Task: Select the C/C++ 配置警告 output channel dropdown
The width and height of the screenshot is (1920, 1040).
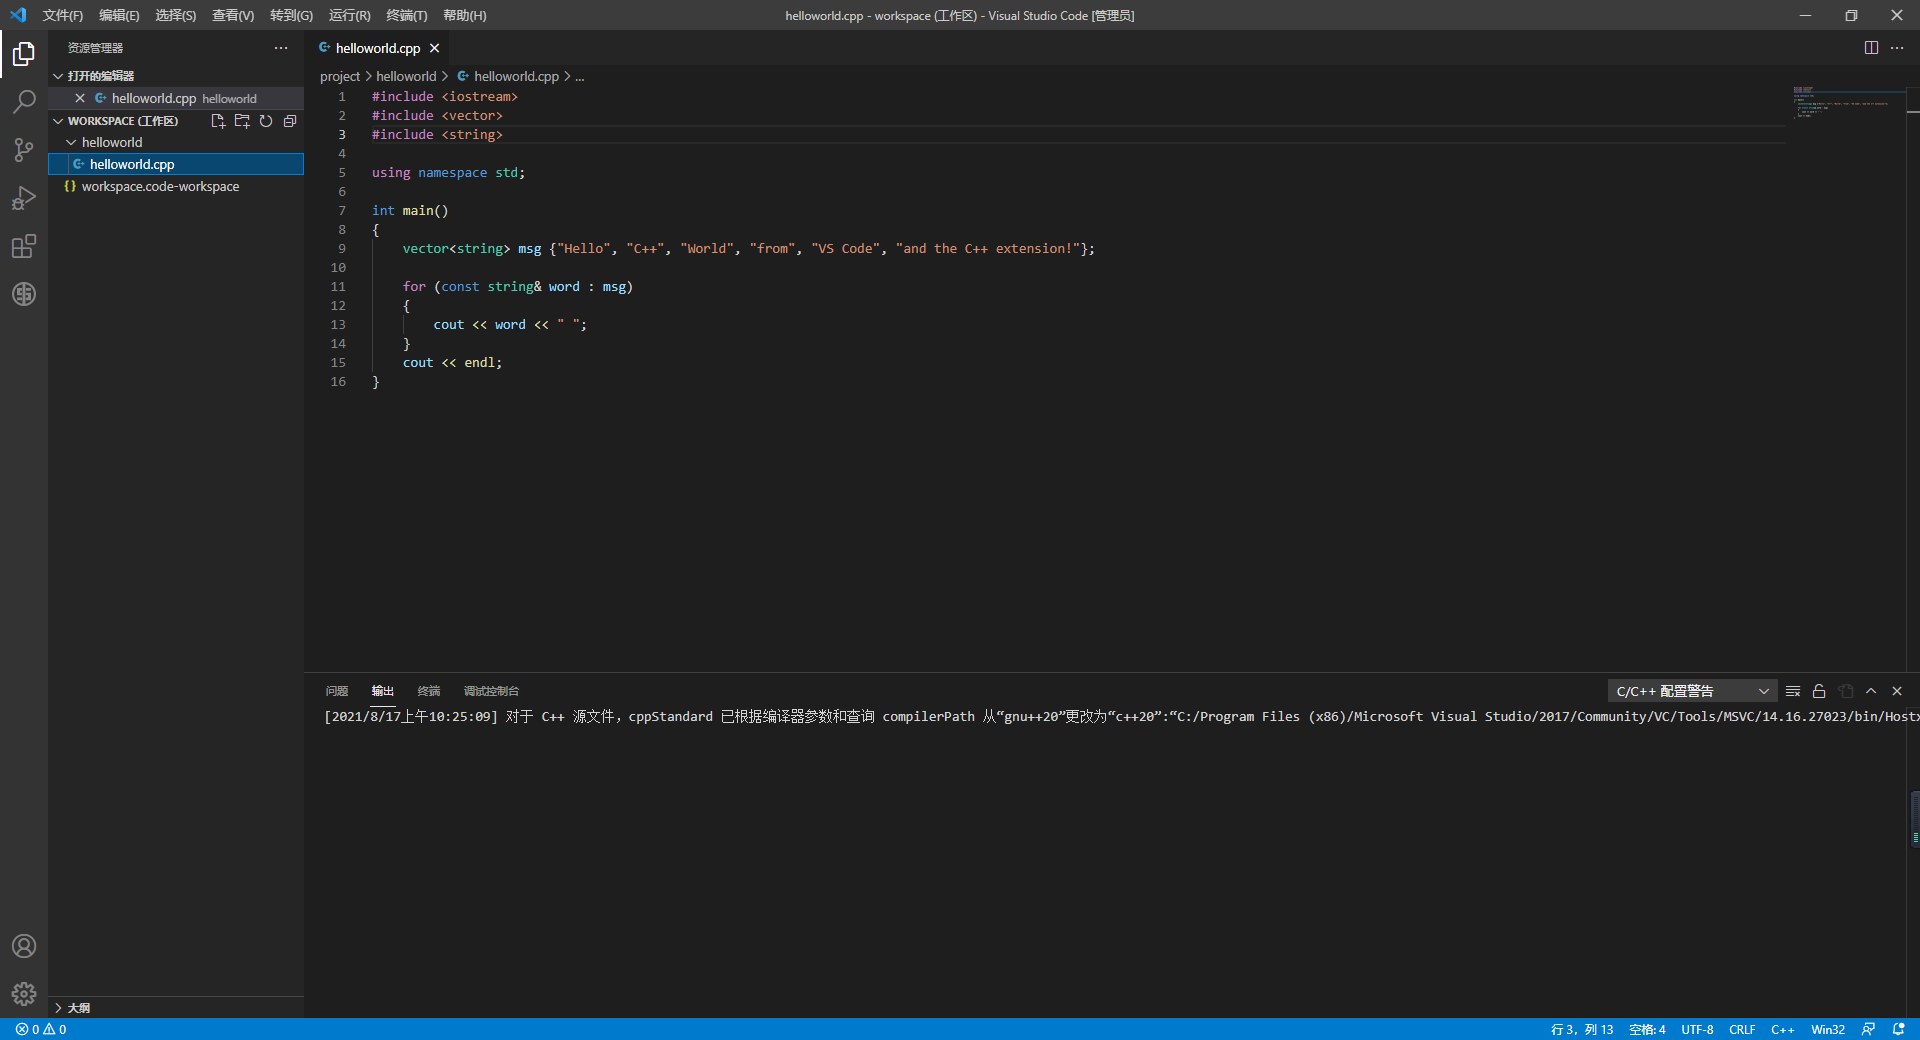Action: (1692, 691)
